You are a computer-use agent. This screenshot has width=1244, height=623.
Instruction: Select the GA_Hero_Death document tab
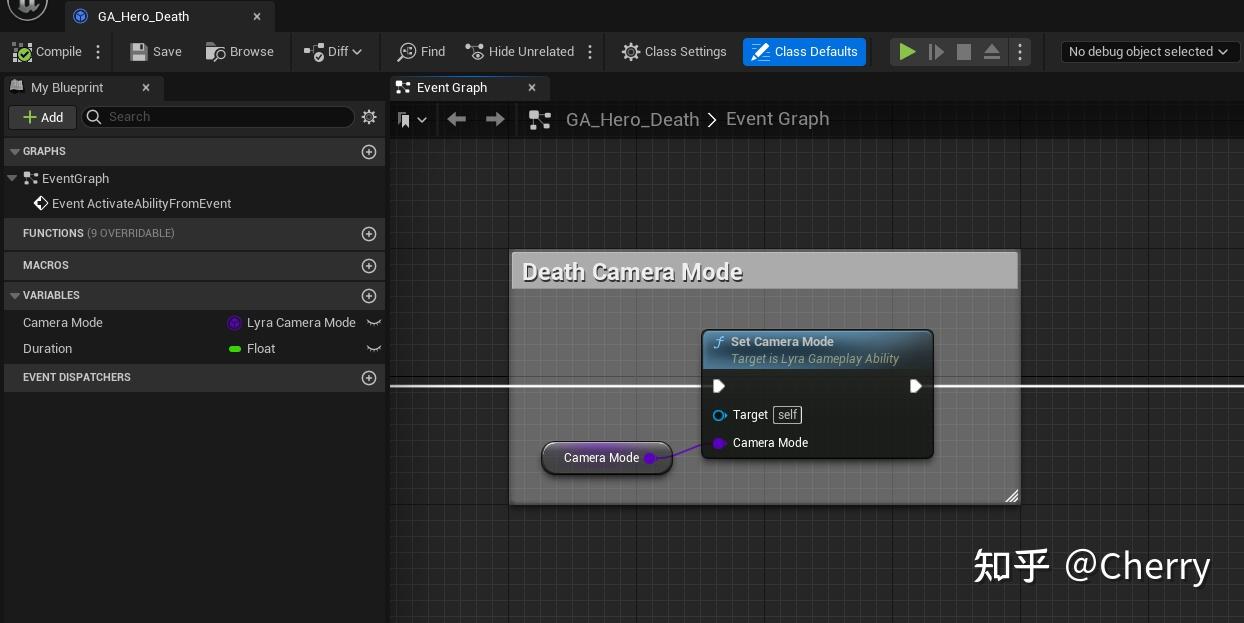[x=143, y=17]
